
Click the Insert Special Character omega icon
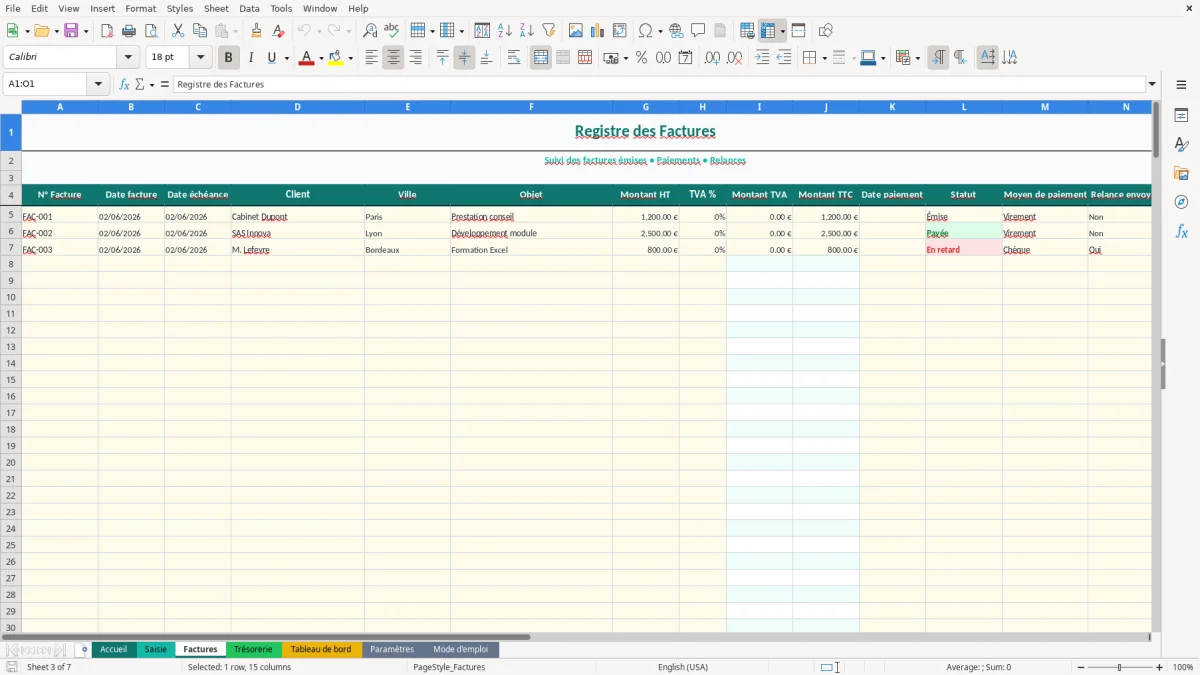coord(645,31)
